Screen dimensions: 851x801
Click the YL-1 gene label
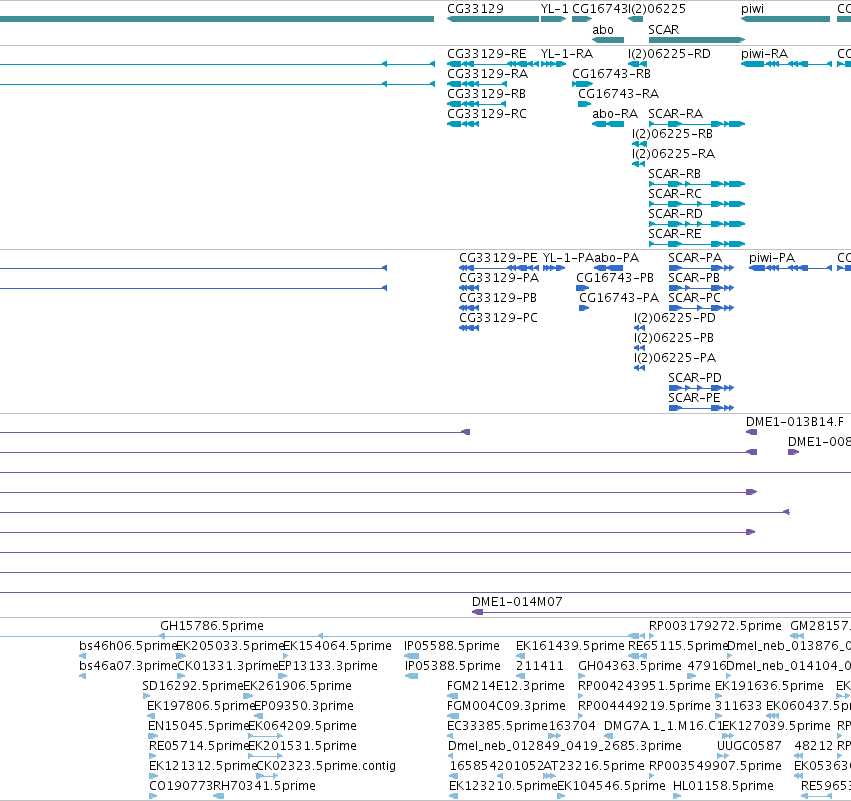(x=554, y=9)
